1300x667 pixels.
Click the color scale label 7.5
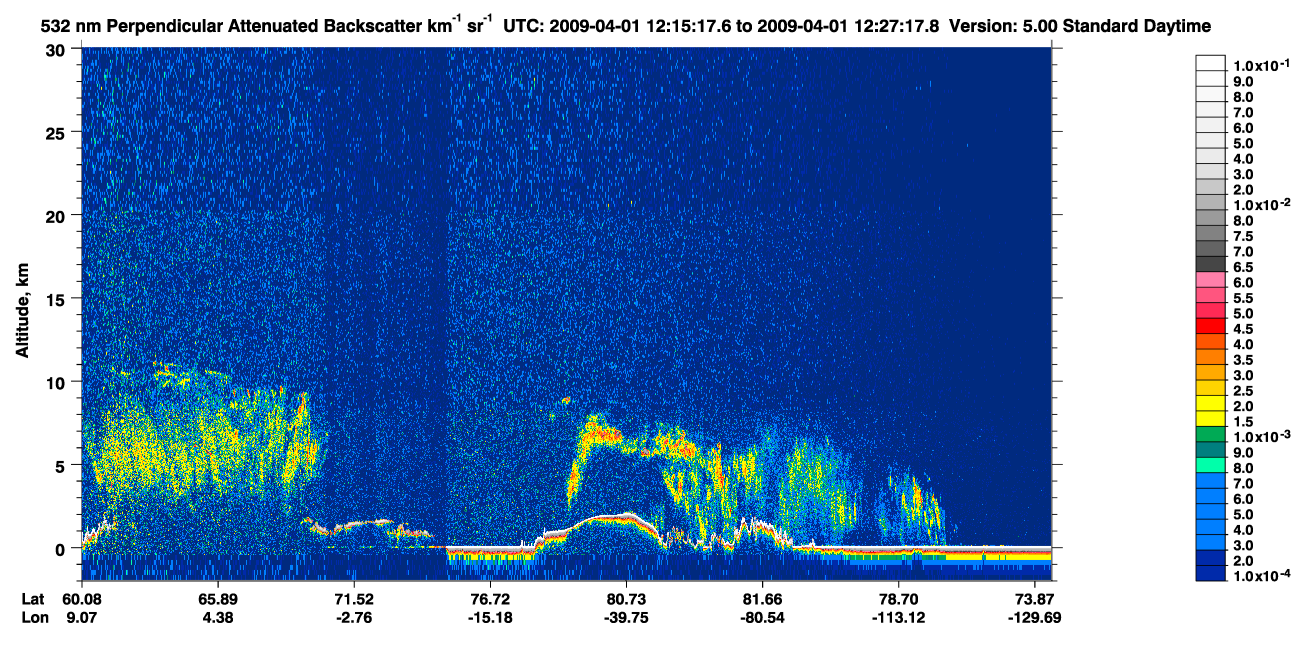[1244, 236]
